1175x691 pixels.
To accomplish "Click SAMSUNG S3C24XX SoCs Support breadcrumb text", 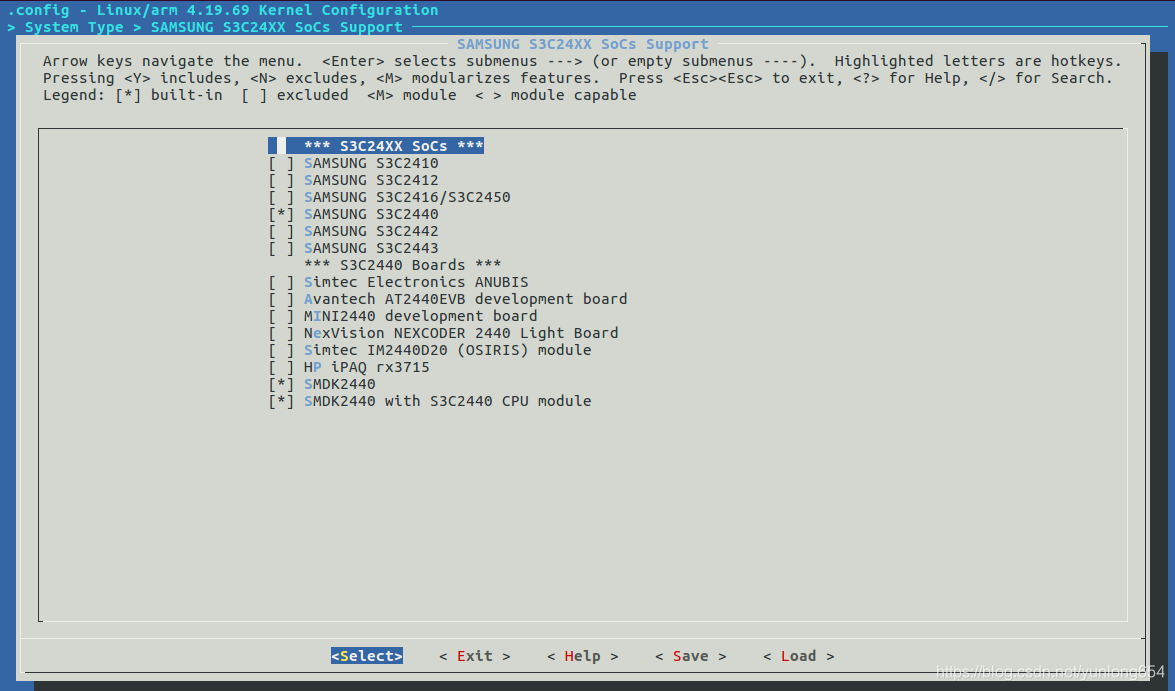I will pyautogui.click(x=277, y=27).
